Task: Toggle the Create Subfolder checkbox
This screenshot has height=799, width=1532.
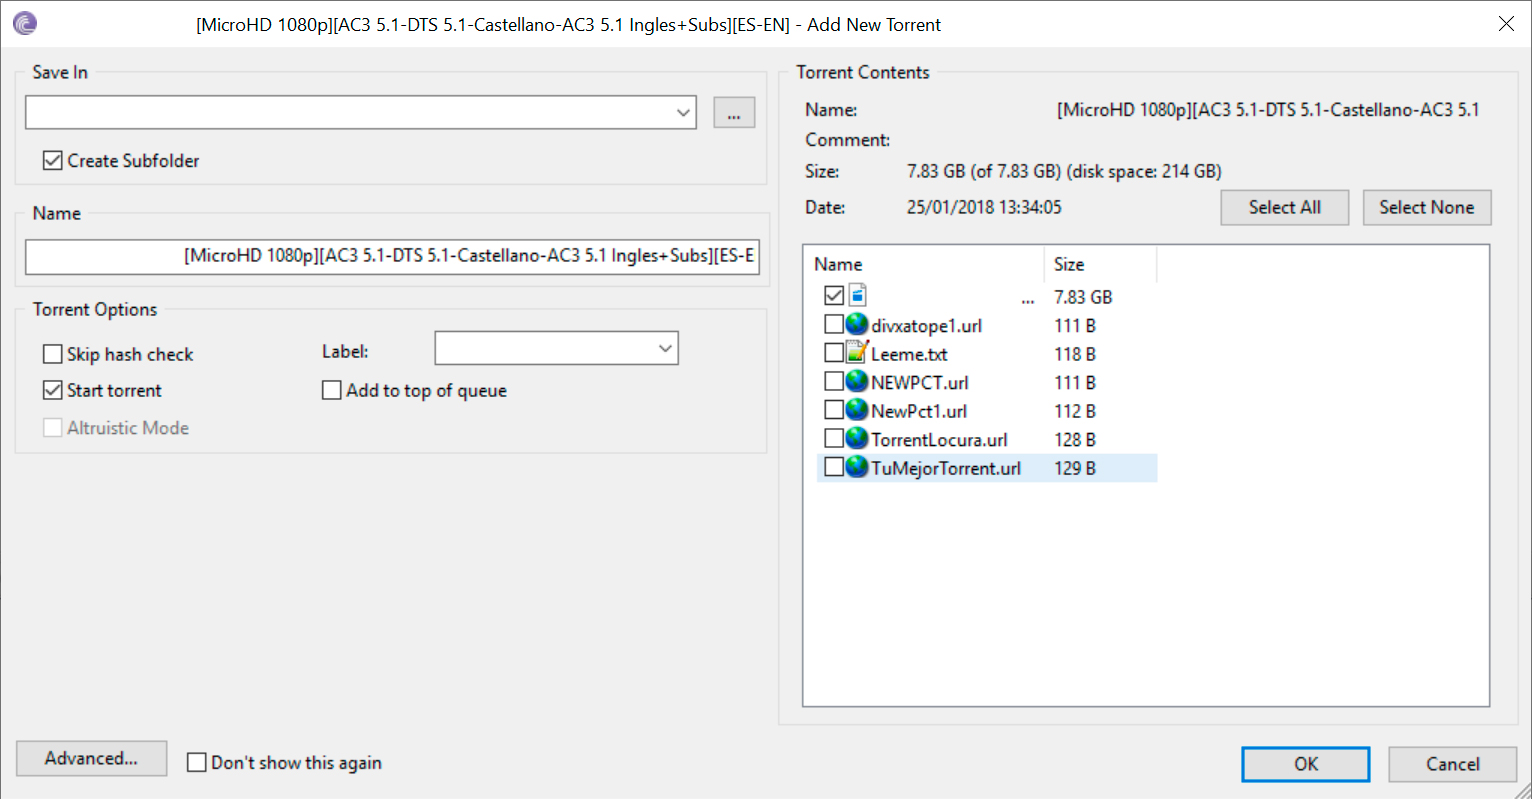Action: click(53, 160)
